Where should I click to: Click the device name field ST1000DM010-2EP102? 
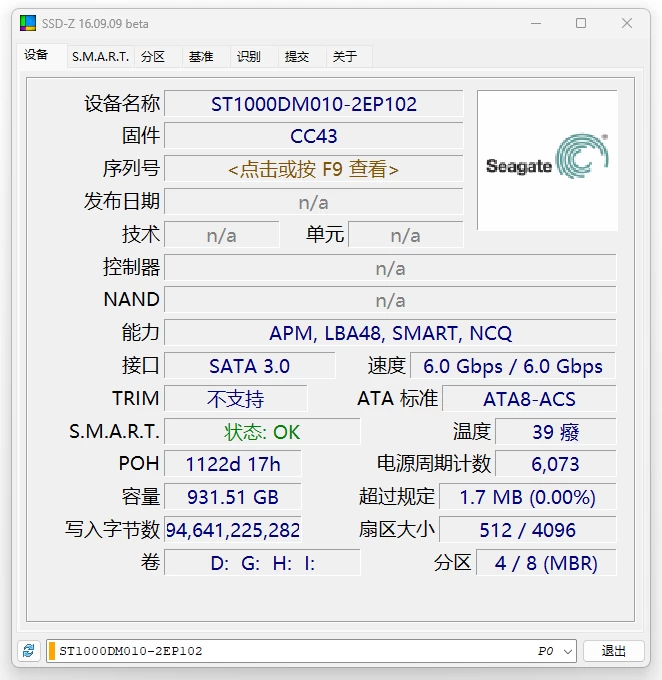pyautogui.click(x=313, y=104)
